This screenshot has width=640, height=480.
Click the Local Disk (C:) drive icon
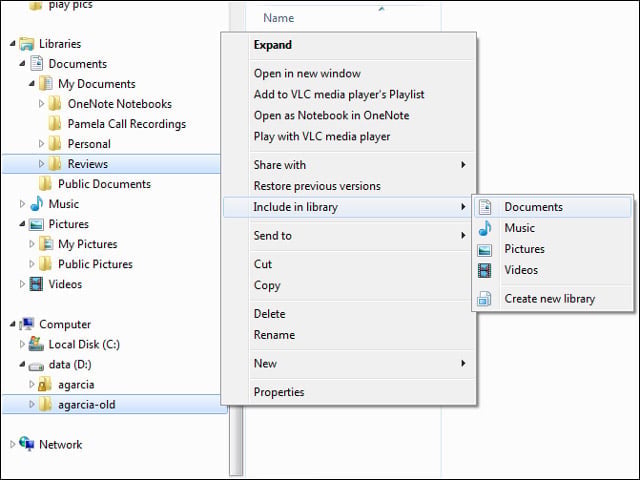(x=36, y=344)
